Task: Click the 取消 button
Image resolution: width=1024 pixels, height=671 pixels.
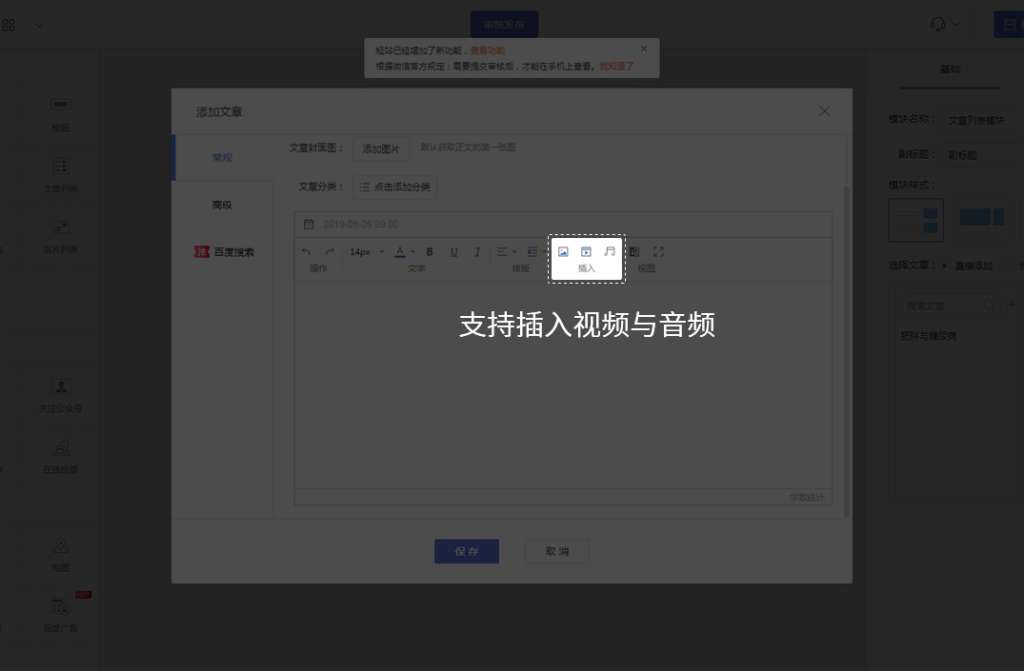Action: tap(557, 551)
